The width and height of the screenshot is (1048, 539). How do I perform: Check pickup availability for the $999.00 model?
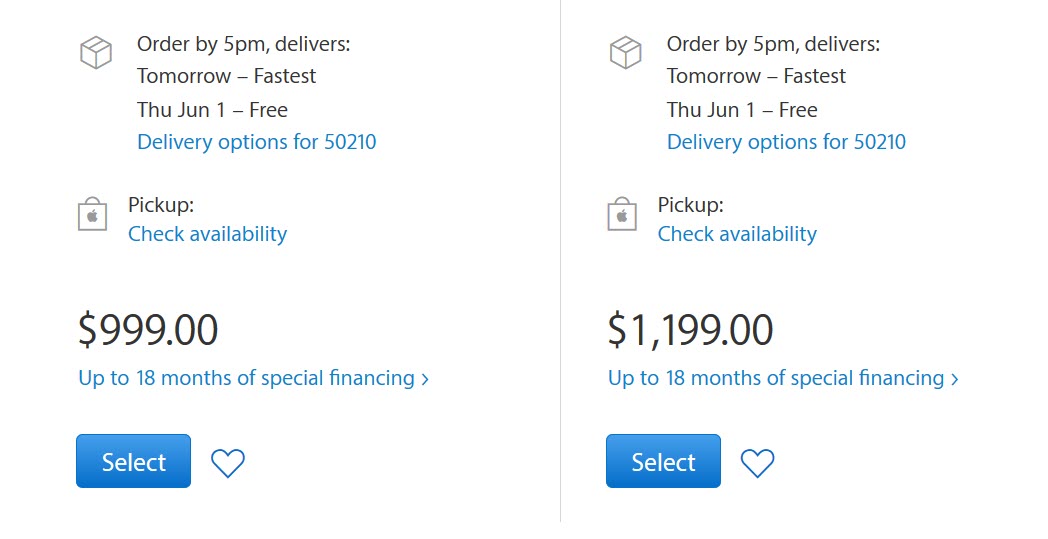[207, 234]
